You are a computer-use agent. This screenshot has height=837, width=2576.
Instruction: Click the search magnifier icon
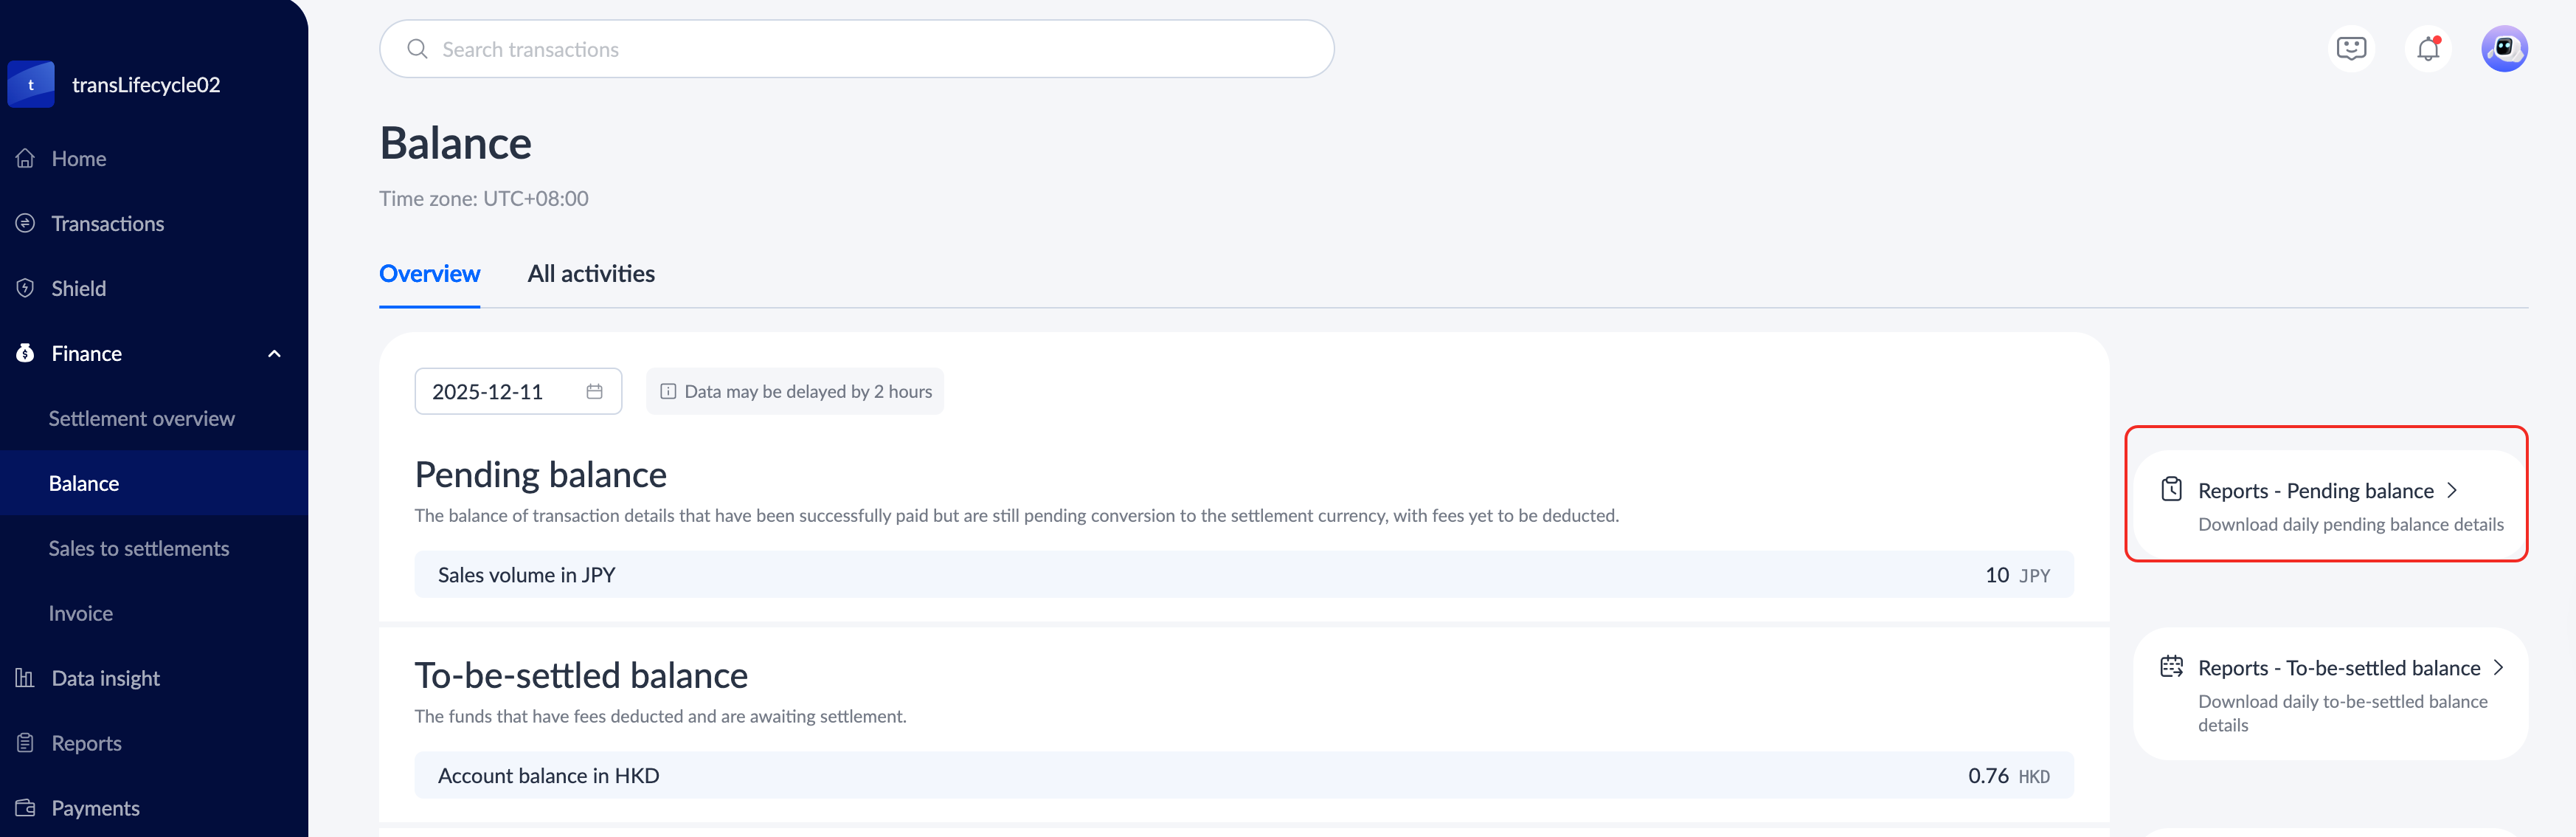pyautogui.click(x=417, y=49)
